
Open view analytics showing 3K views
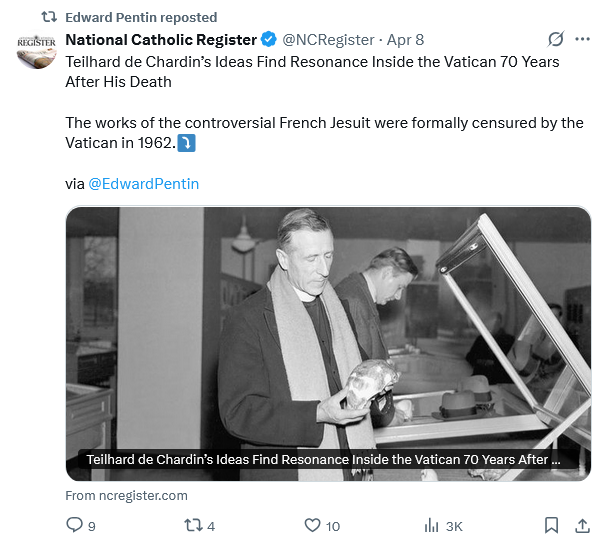tap(433, 525)
